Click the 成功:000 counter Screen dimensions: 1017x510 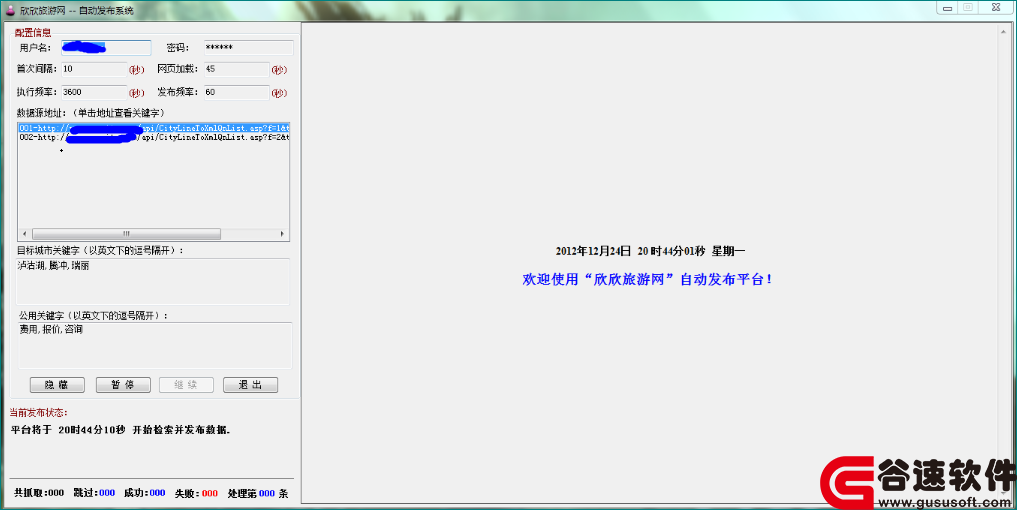[x=145, y=493]
